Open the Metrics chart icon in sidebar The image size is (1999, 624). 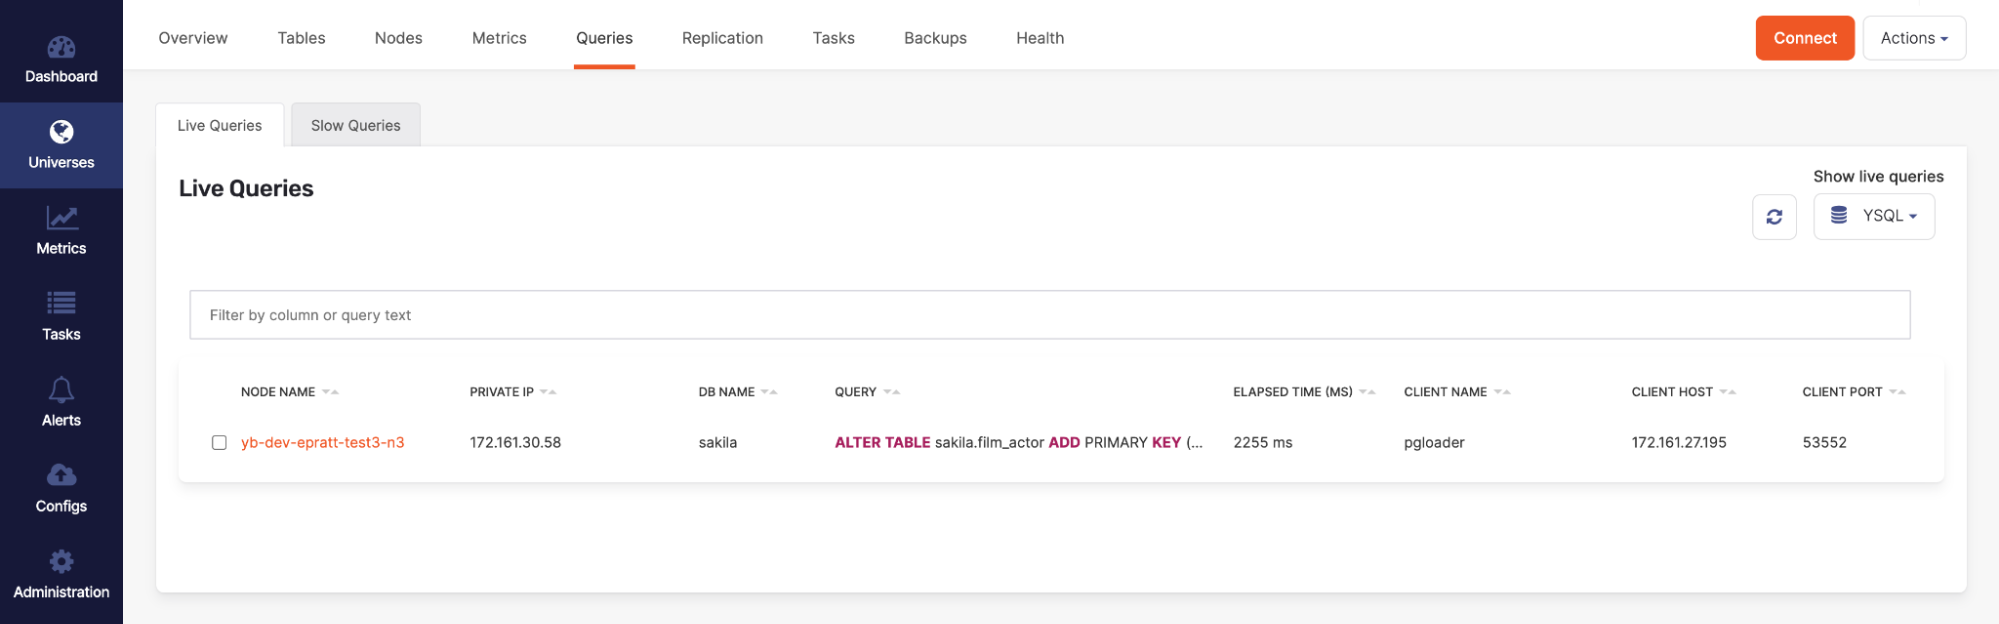tap(61, 218)
